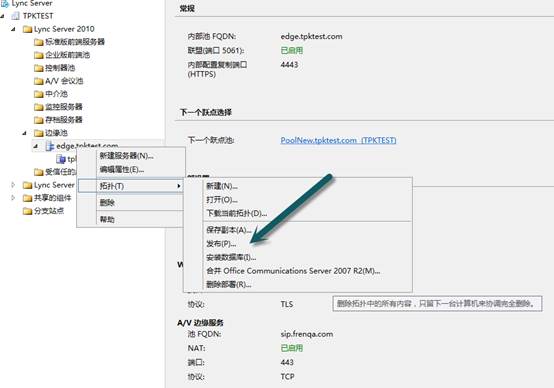This screenshot has width=554, height=388.
Task: Click the TLS protocol value
Action: [287, 304]
